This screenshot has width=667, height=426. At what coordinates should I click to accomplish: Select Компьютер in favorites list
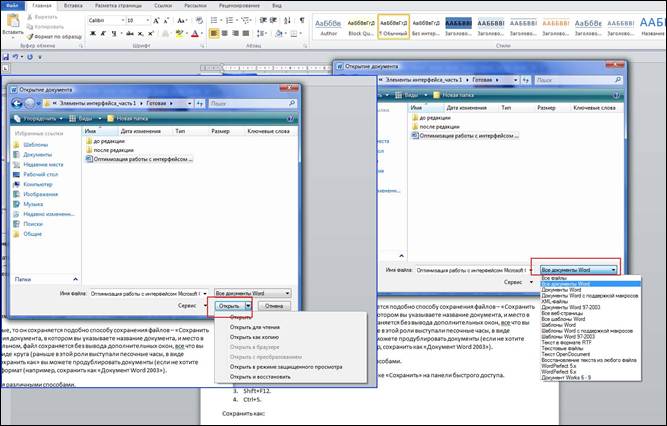click(x=33, y=184)
